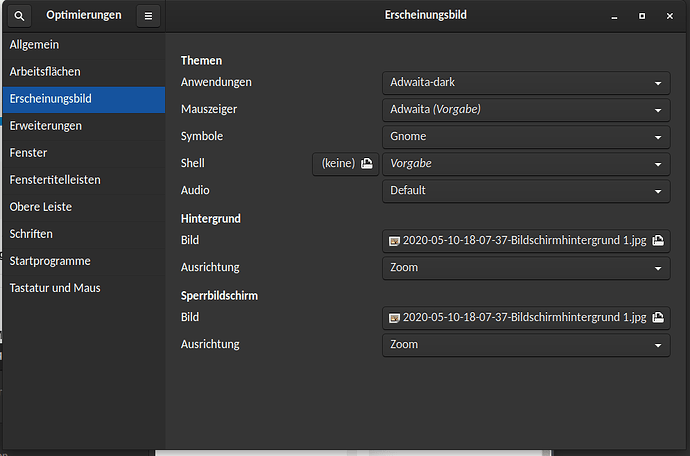Screen dimensions: 690x456
Task: Click the search magnifier icon
Action: coord(20,15)
